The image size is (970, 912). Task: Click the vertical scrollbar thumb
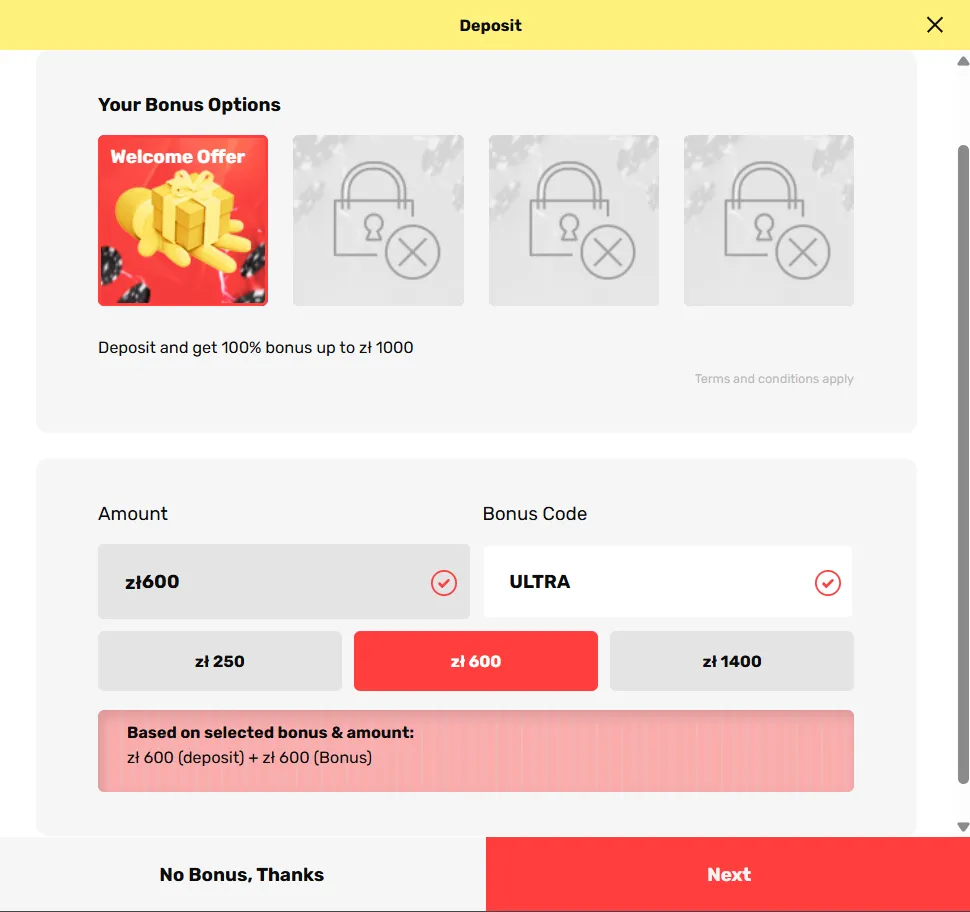[963, 460]
